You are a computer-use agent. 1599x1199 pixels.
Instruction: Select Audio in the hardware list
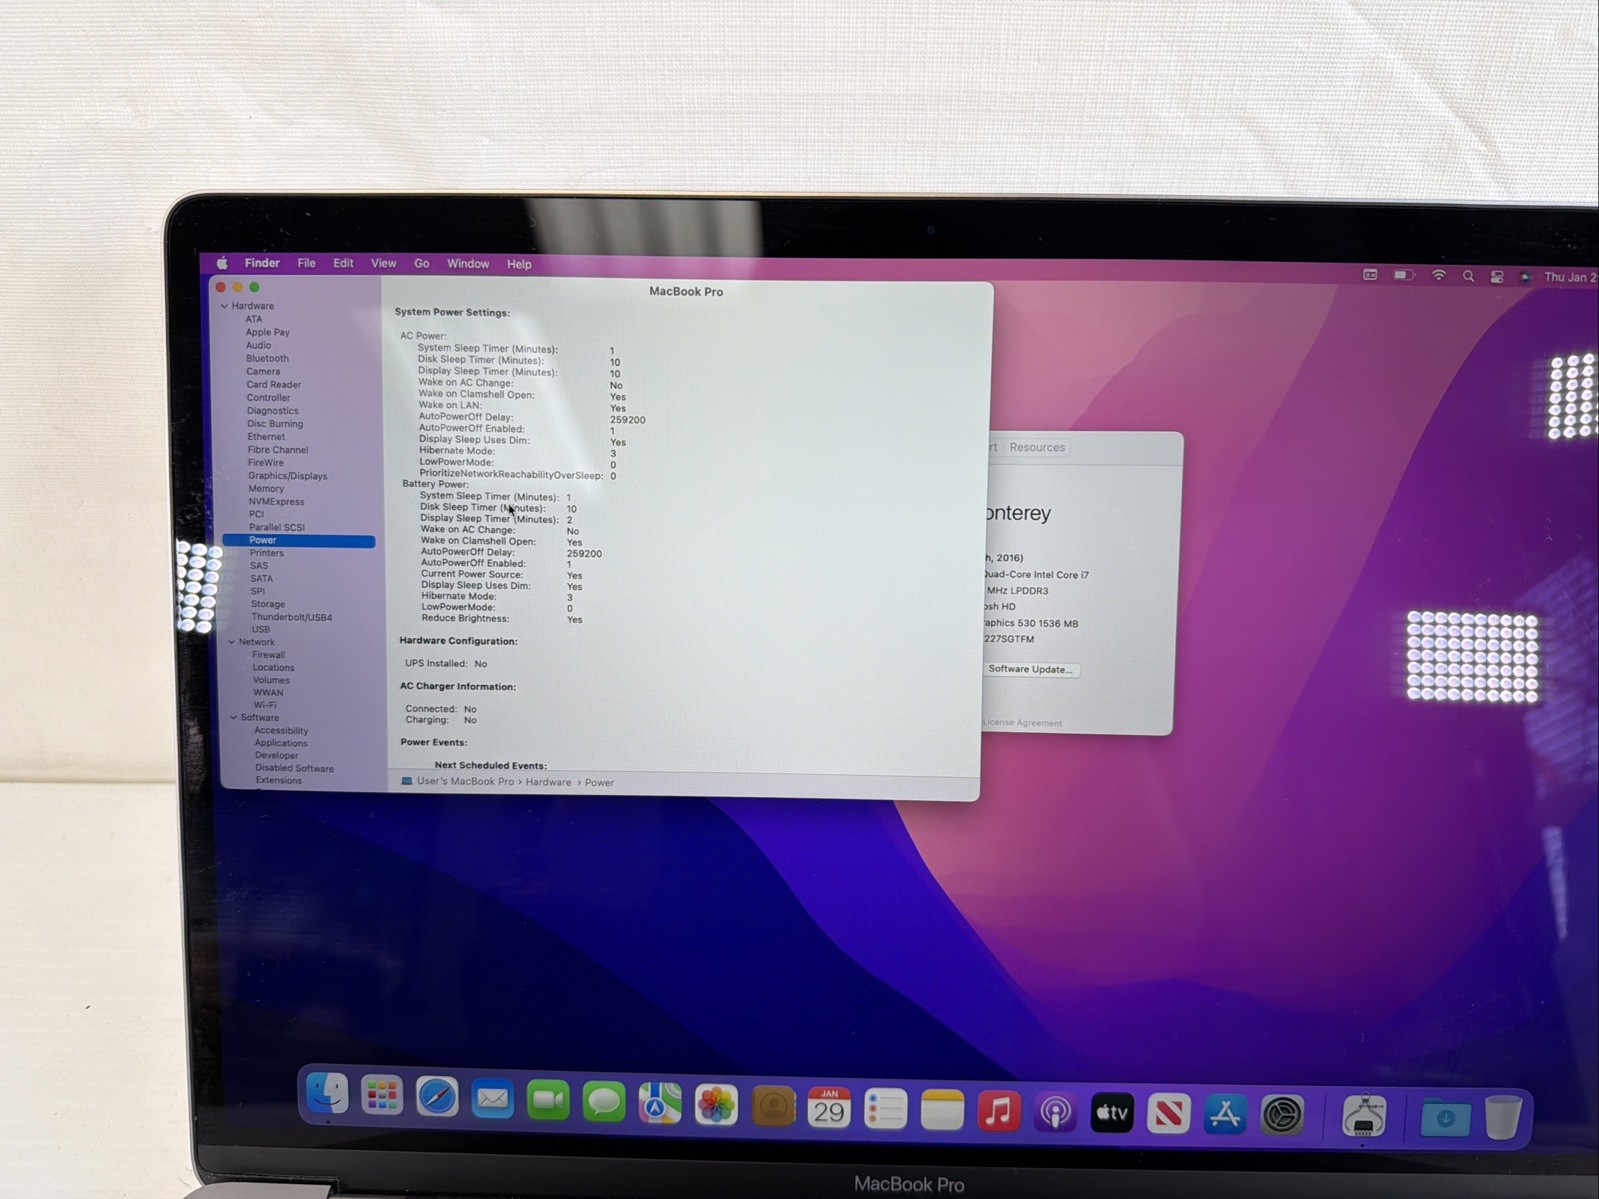258,345
